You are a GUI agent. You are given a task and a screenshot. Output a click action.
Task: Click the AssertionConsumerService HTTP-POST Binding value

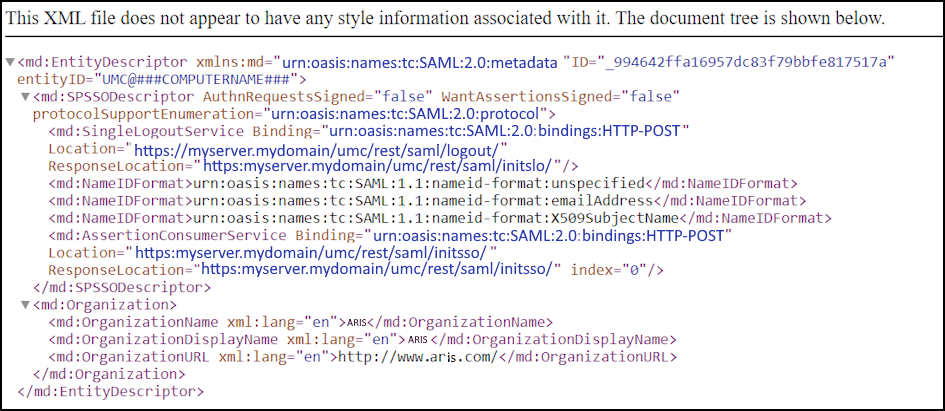pyautogui.click(x=547, y=235)
